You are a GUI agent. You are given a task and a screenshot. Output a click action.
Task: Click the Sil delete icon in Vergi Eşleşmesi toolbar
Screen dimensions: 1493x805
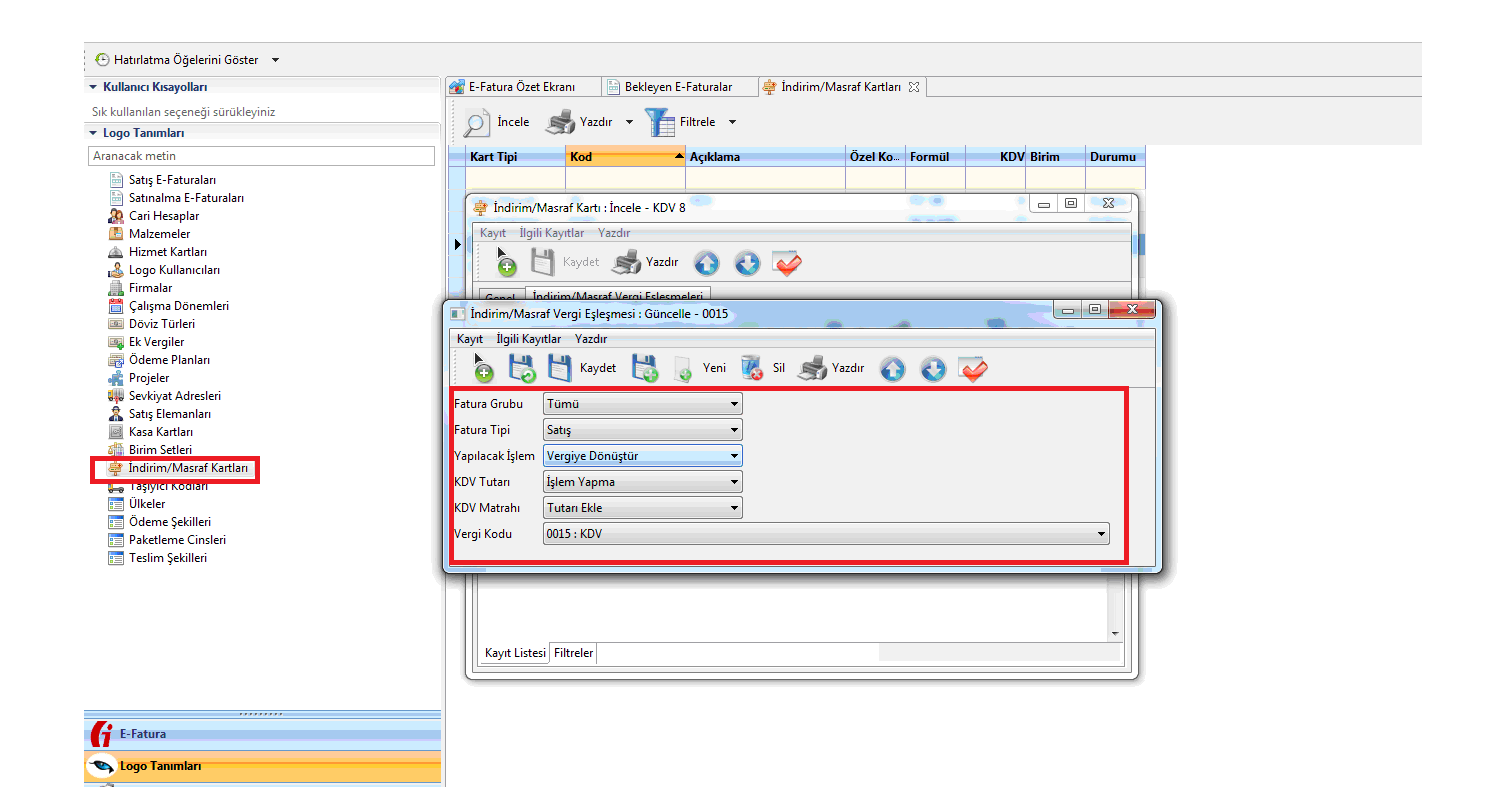pos(751,368)
